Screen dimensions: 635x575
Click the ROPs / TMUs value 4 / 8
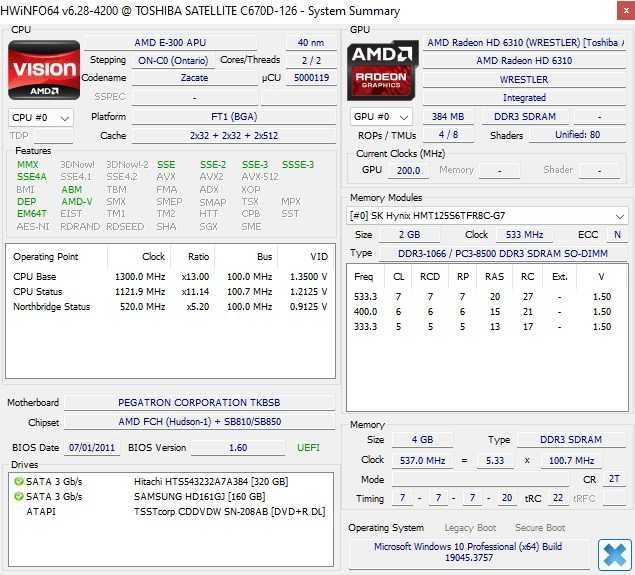tap(448, 135)
